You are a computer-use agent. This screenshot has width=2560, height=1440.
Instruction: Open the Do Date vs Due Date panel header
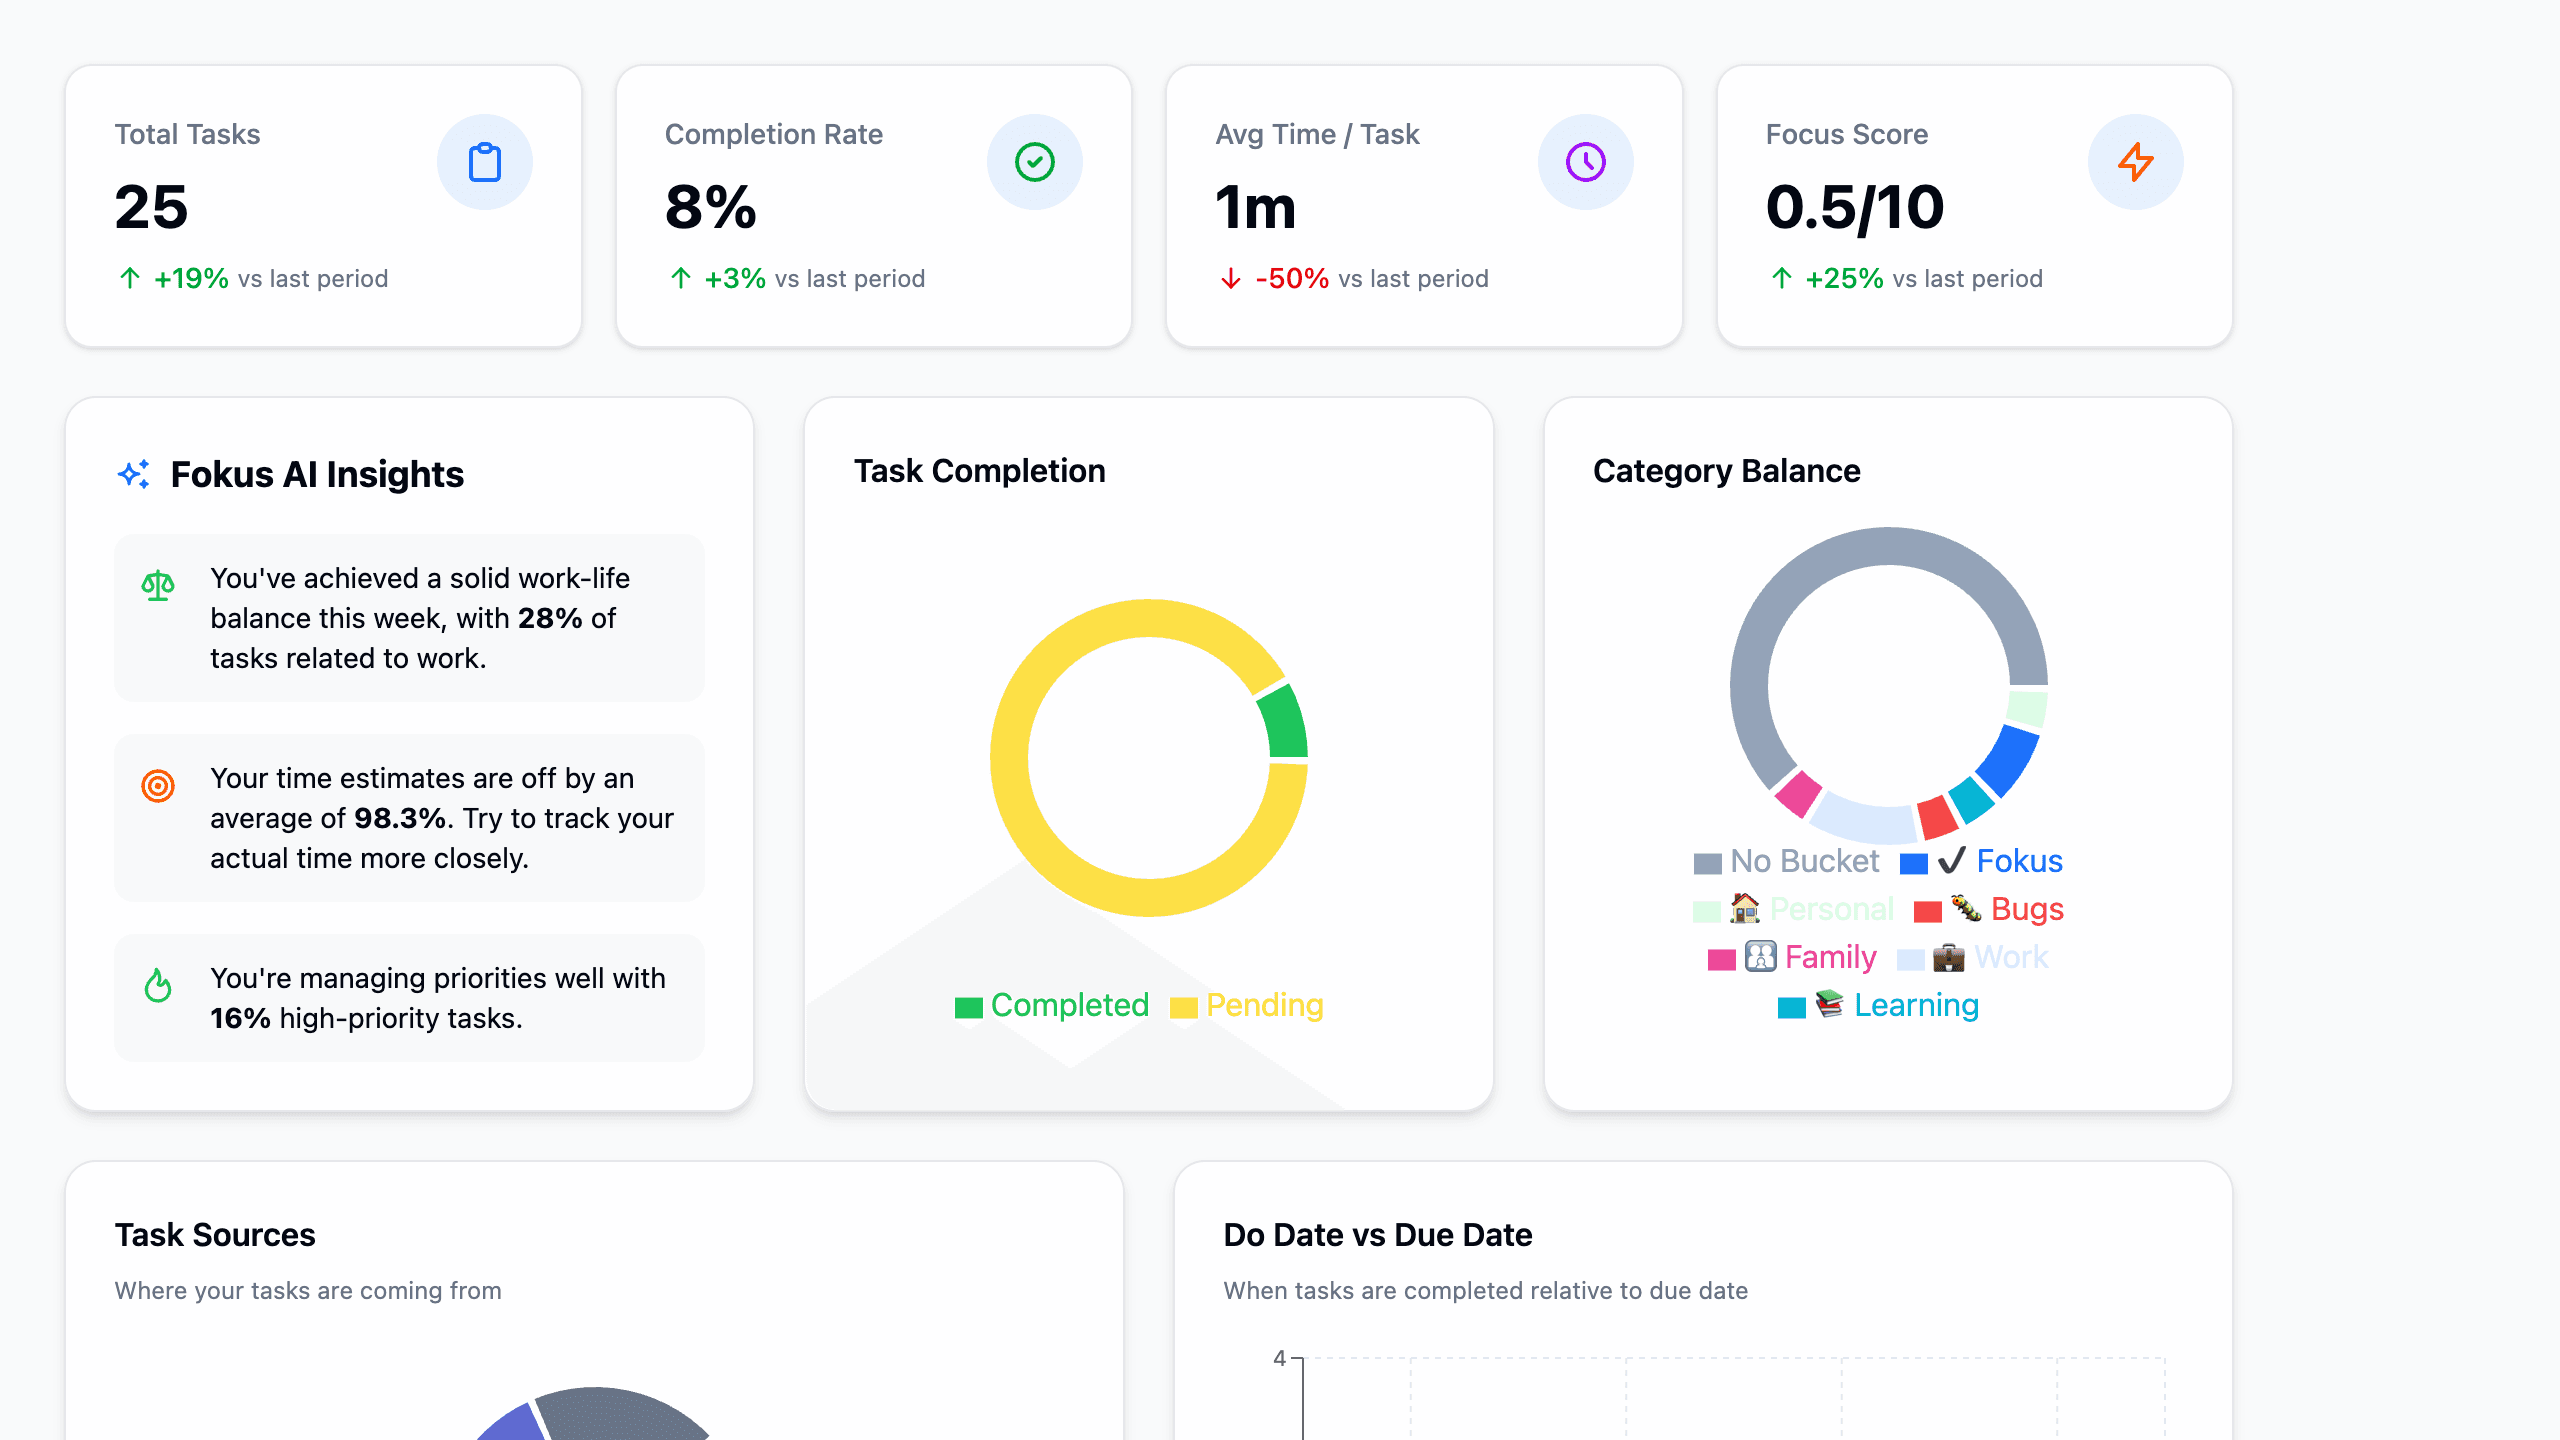[x=1377, y=1234]
